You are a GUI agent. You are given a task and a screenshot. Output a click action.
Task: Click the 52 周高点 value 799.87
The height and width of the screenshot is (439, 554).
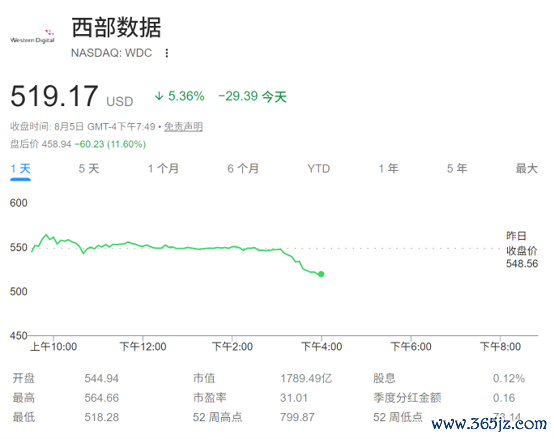(x=297, y=417)
